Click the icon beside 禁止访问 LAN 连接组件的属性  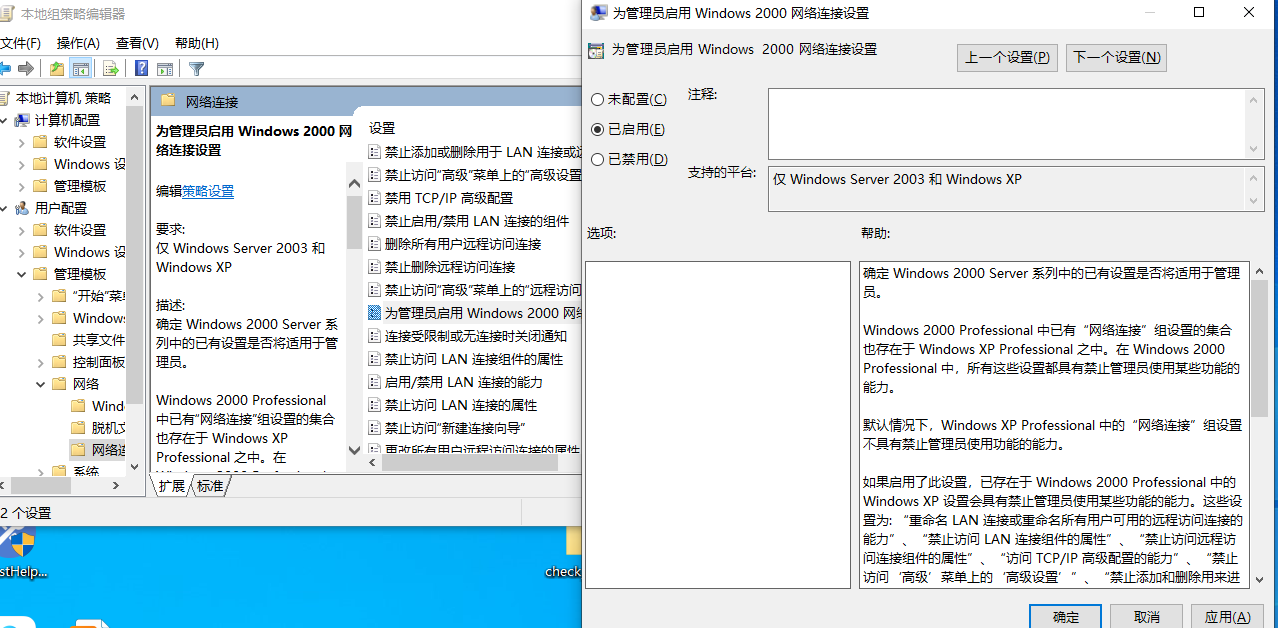[x=375, y=359]
